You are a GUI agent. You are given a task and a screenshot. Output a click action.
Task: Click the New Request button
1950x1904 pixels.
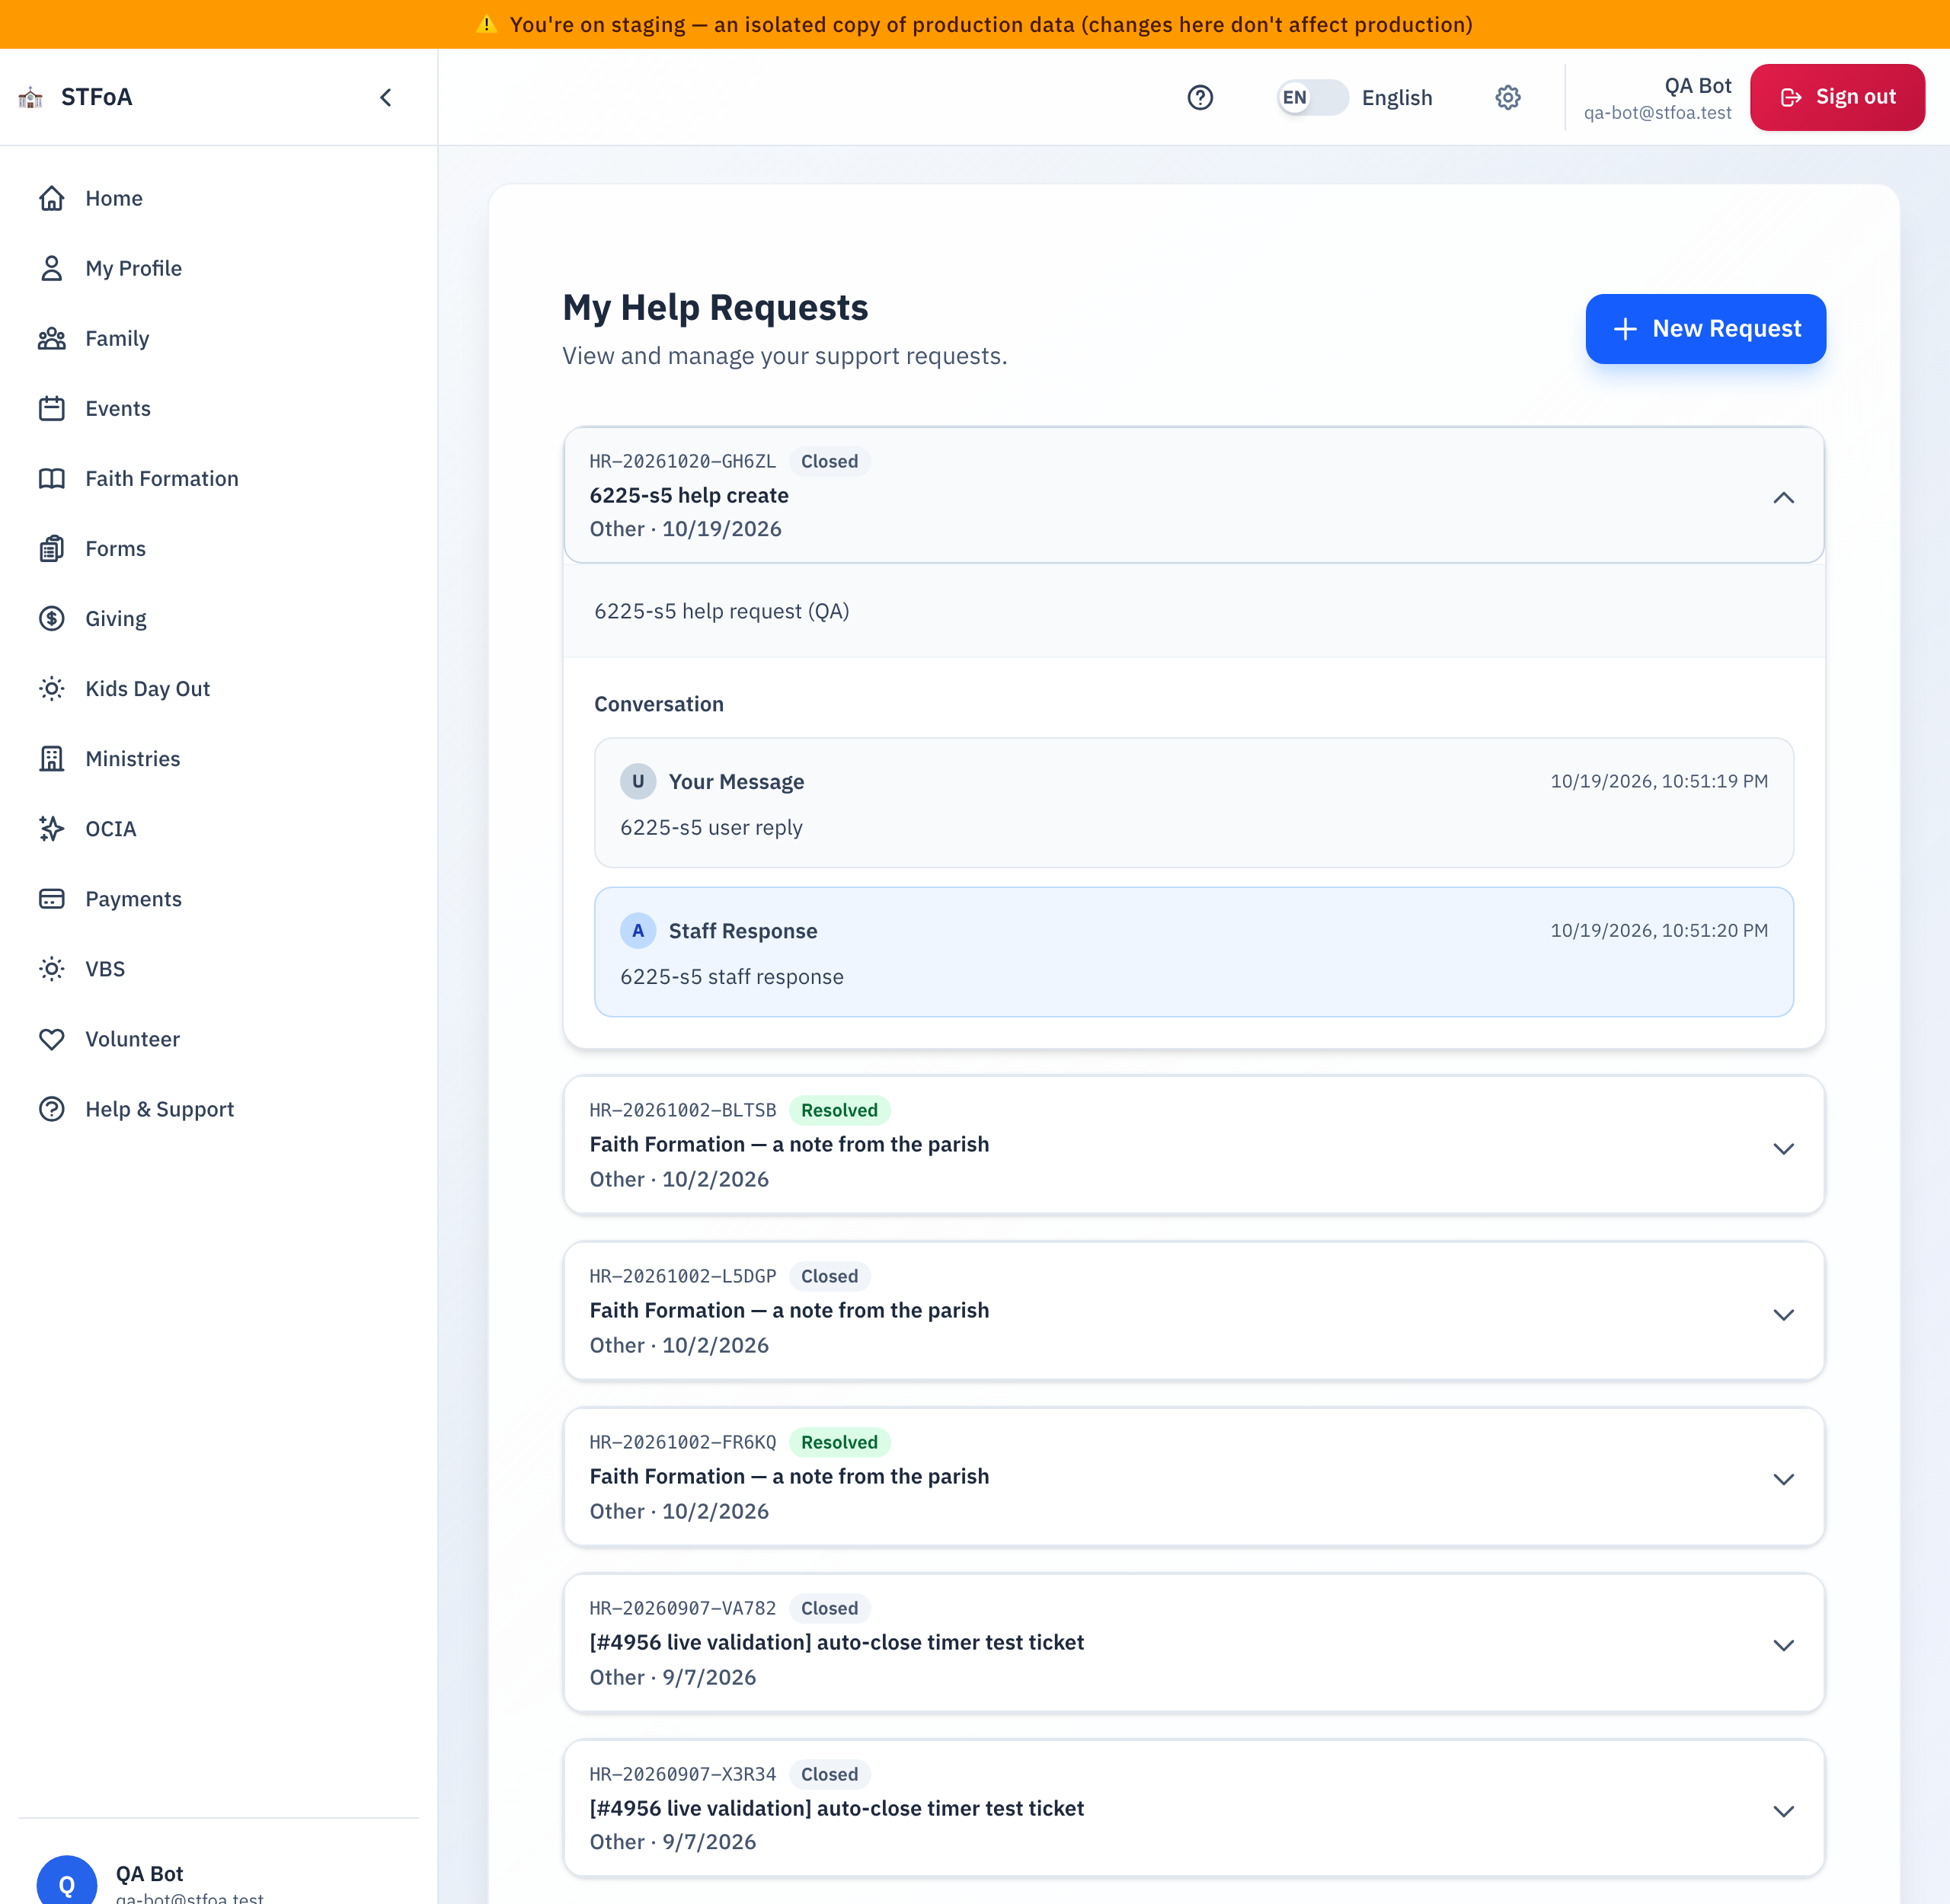point(1705,328)
